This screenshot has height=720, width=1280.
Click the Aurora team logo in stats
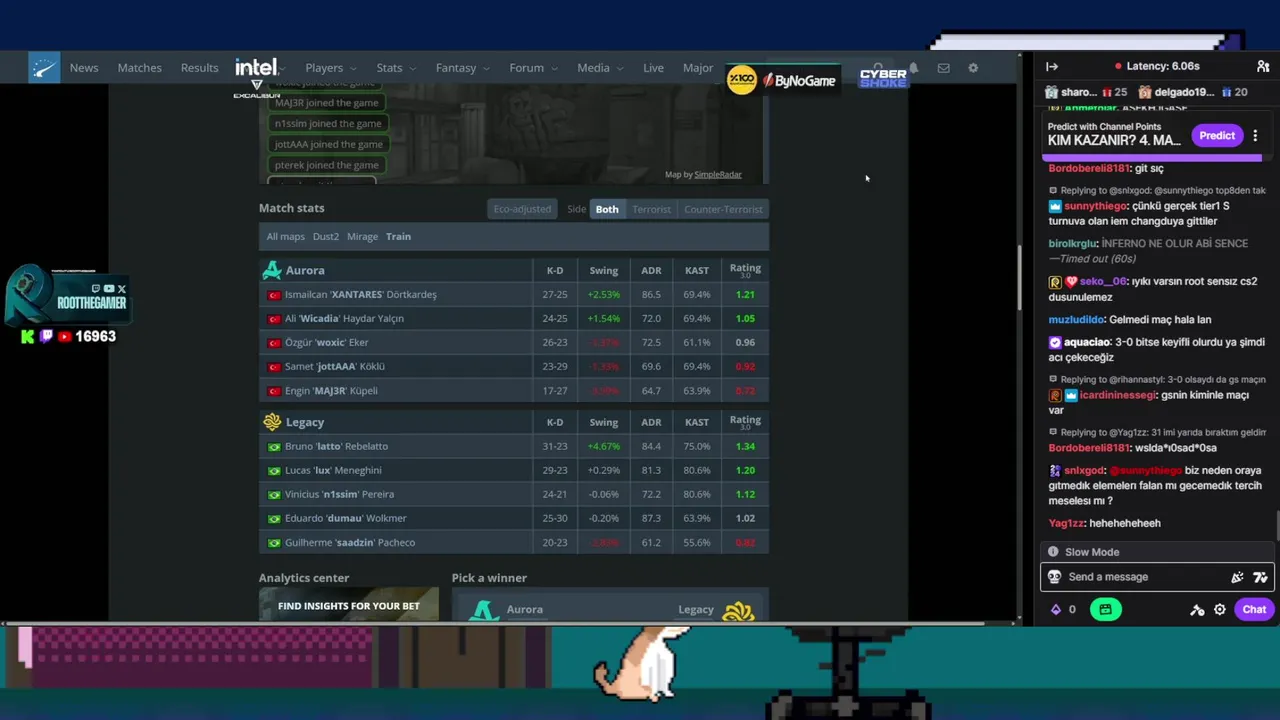(272, 270)
